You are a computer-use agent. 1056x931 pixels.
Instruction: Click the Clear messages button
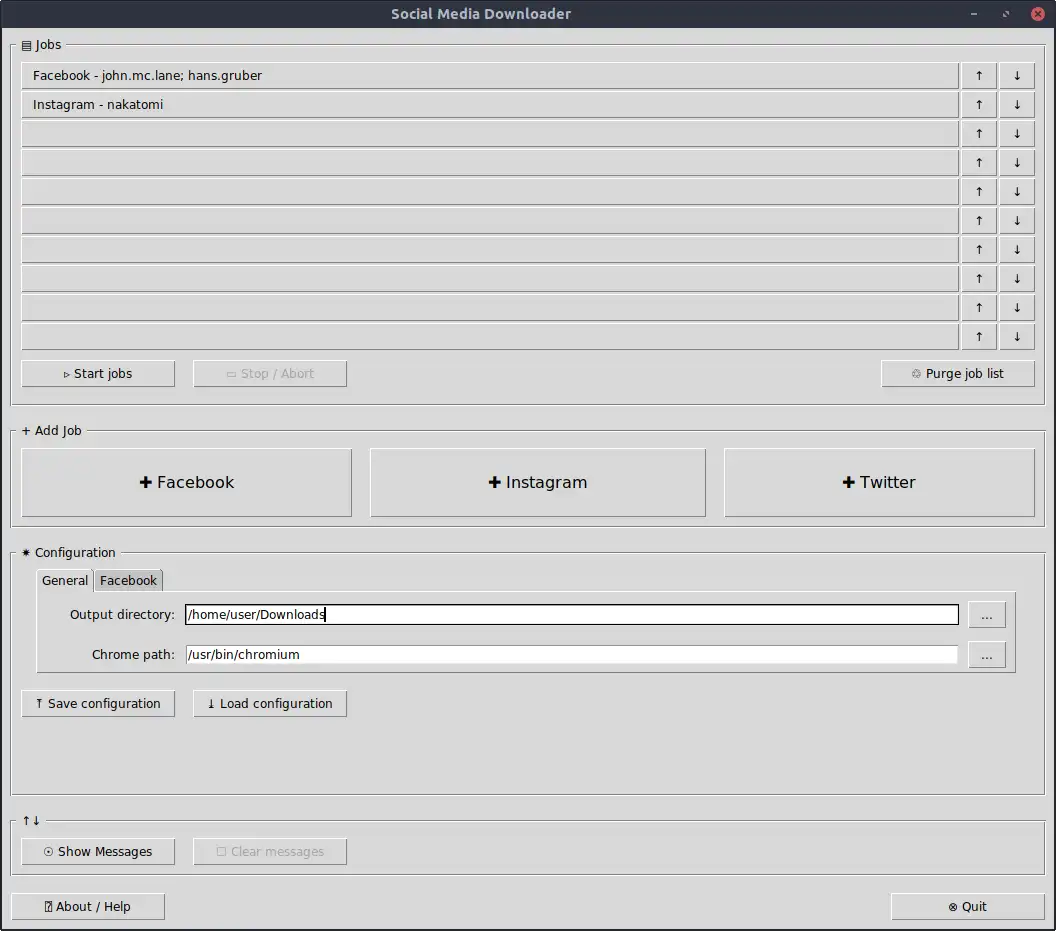[270, 852]
